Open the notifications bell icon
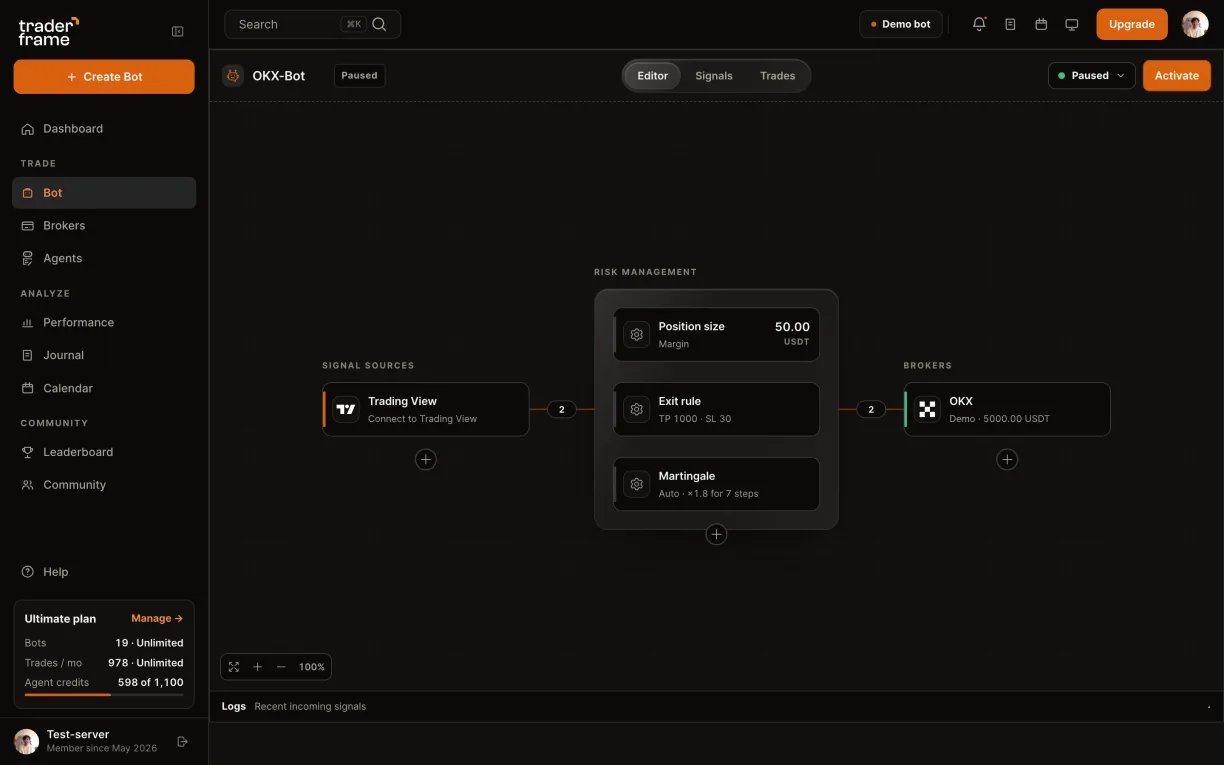The width and height of the screenshot is (1224, 765). (979, 24)
